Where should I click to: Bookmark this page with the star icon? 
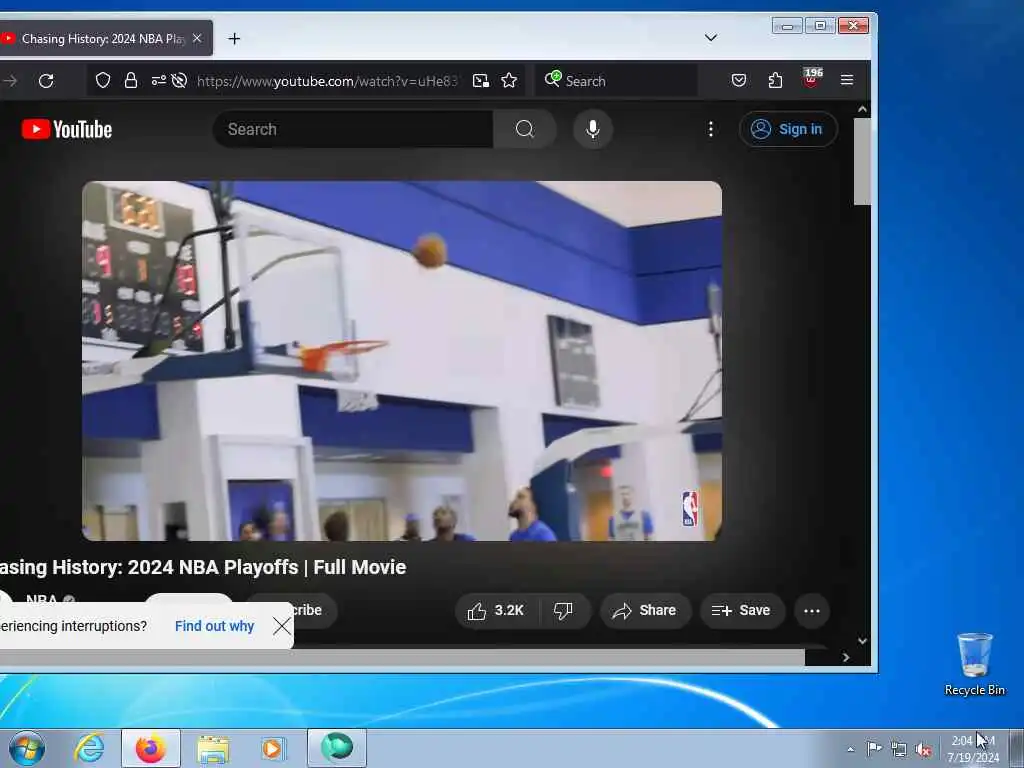tap(509, 80)
